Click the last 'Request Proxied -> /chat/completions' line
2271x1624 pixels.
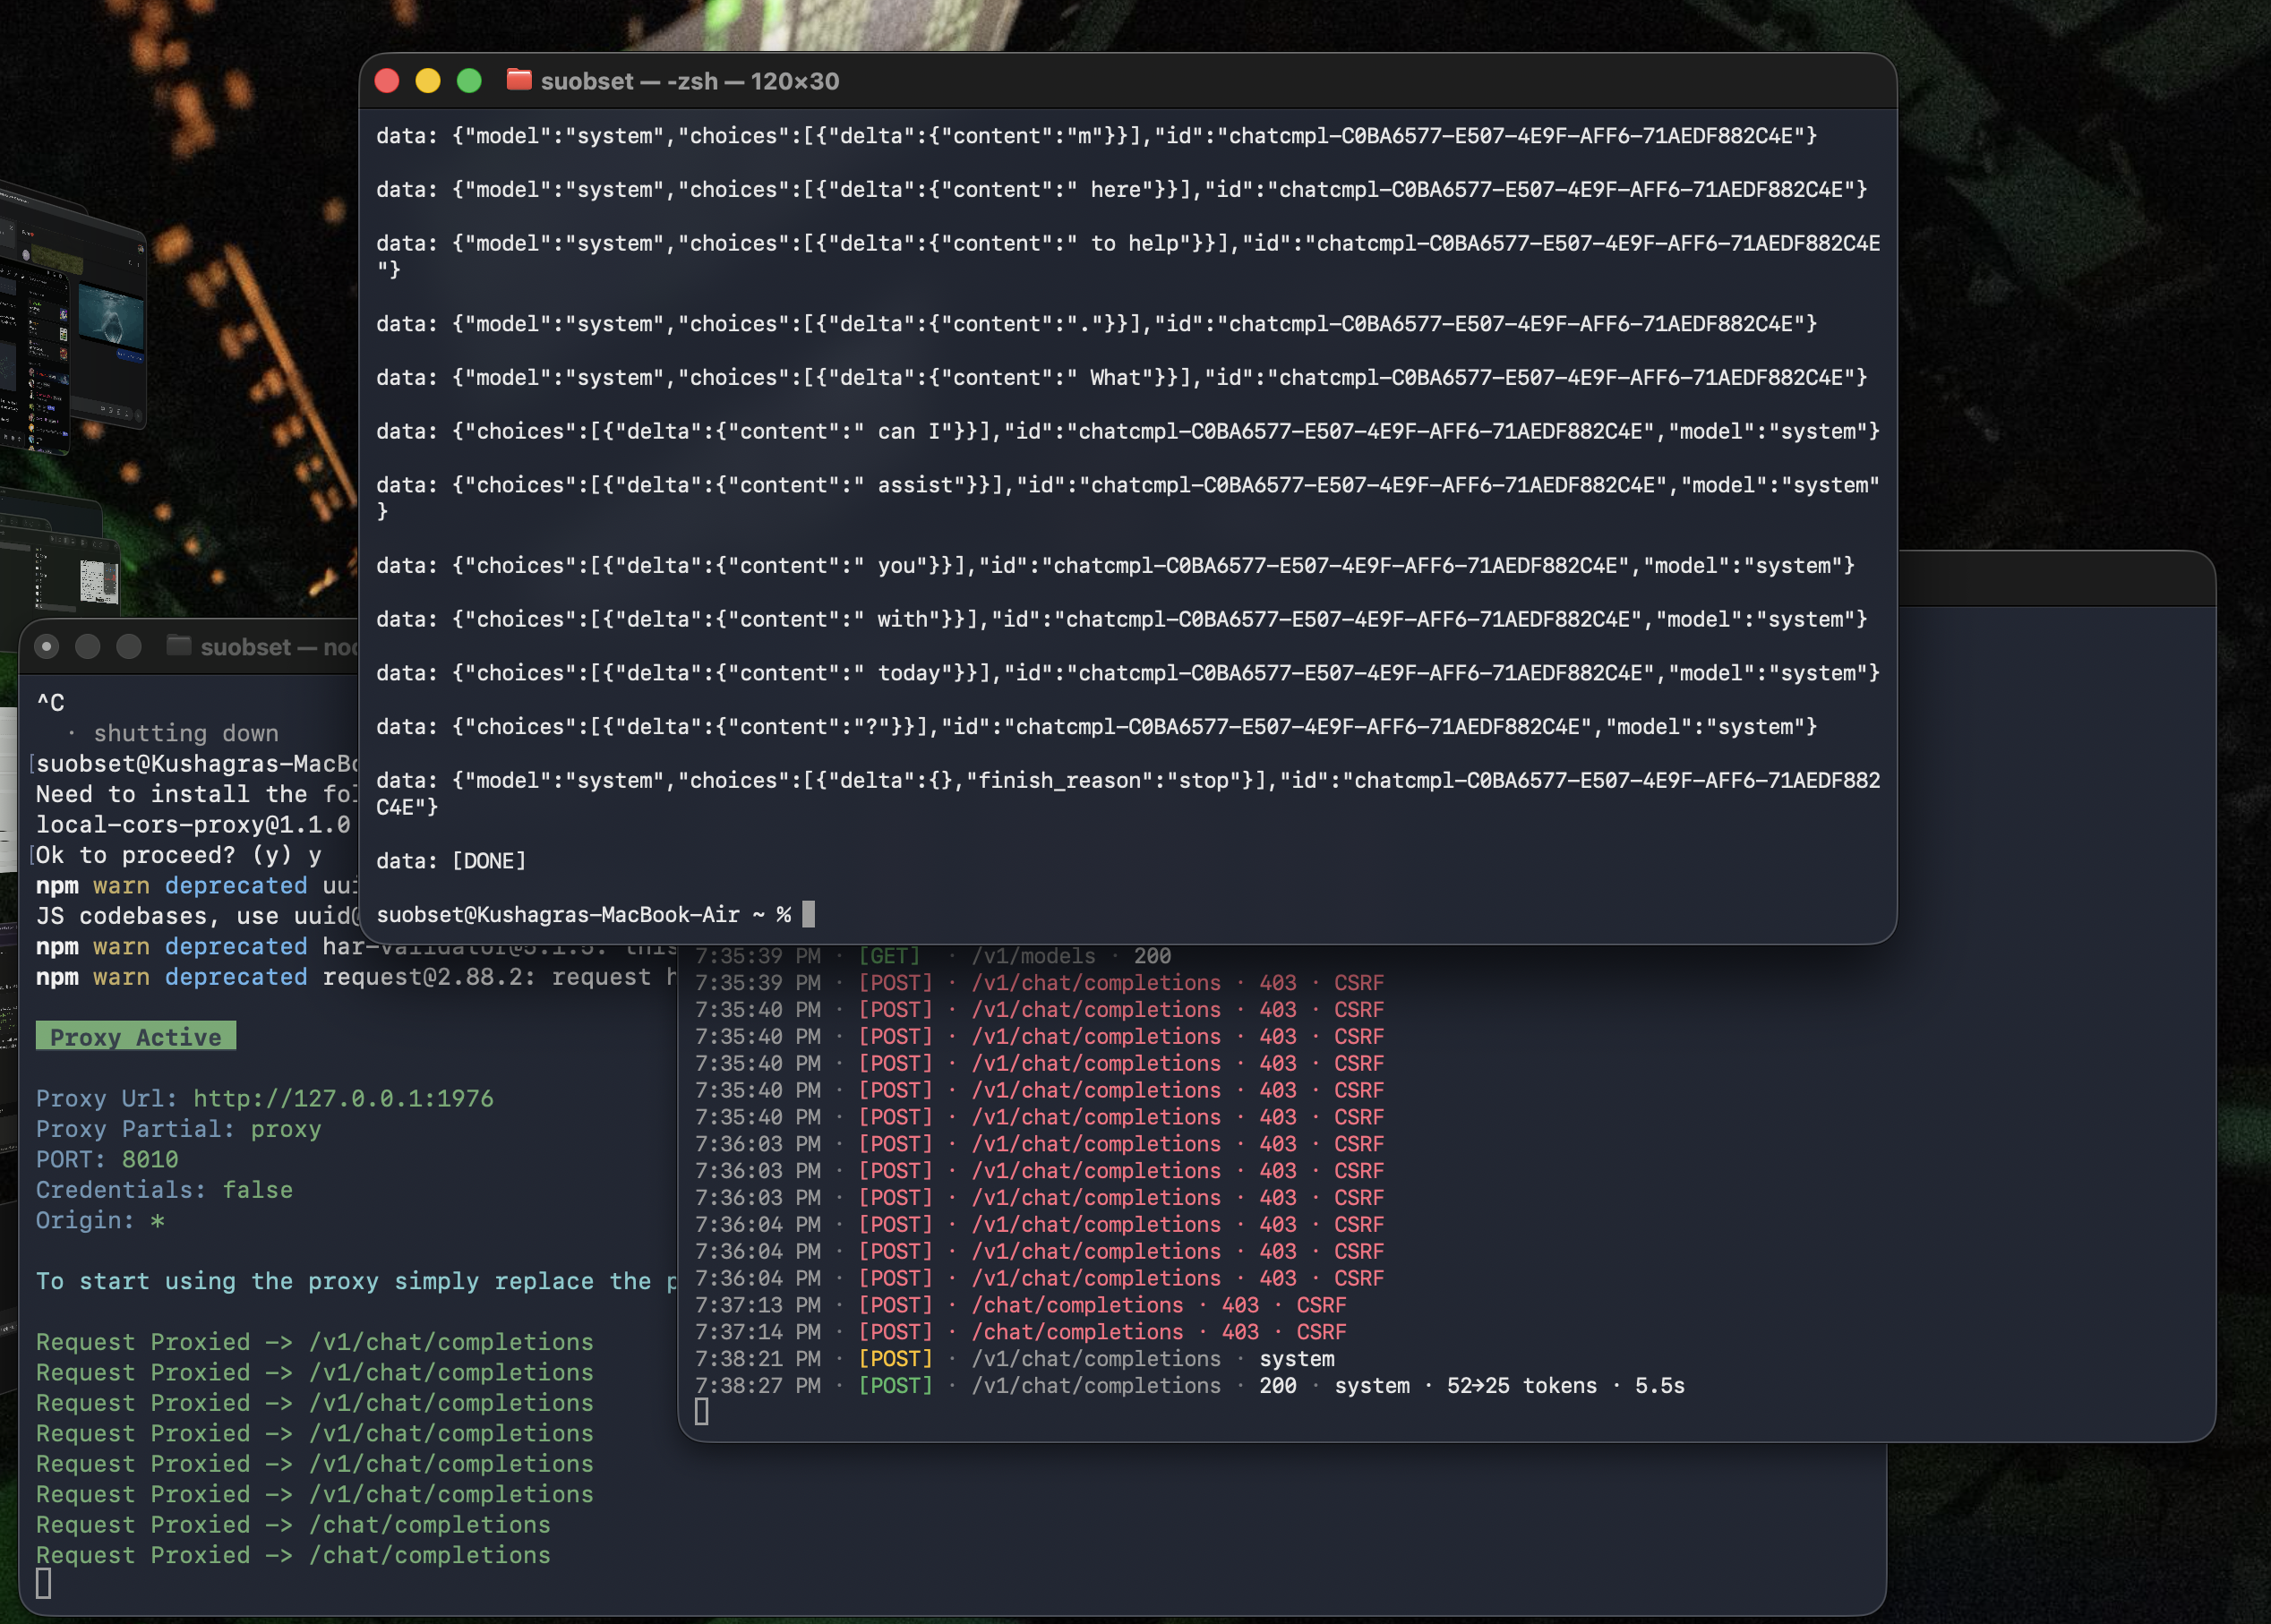point(293,1555)
